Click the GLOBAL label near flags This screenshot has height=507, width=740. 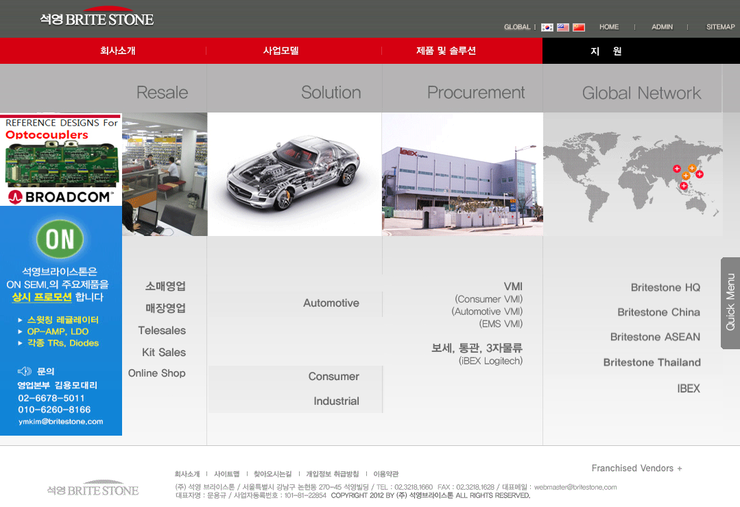517,27
